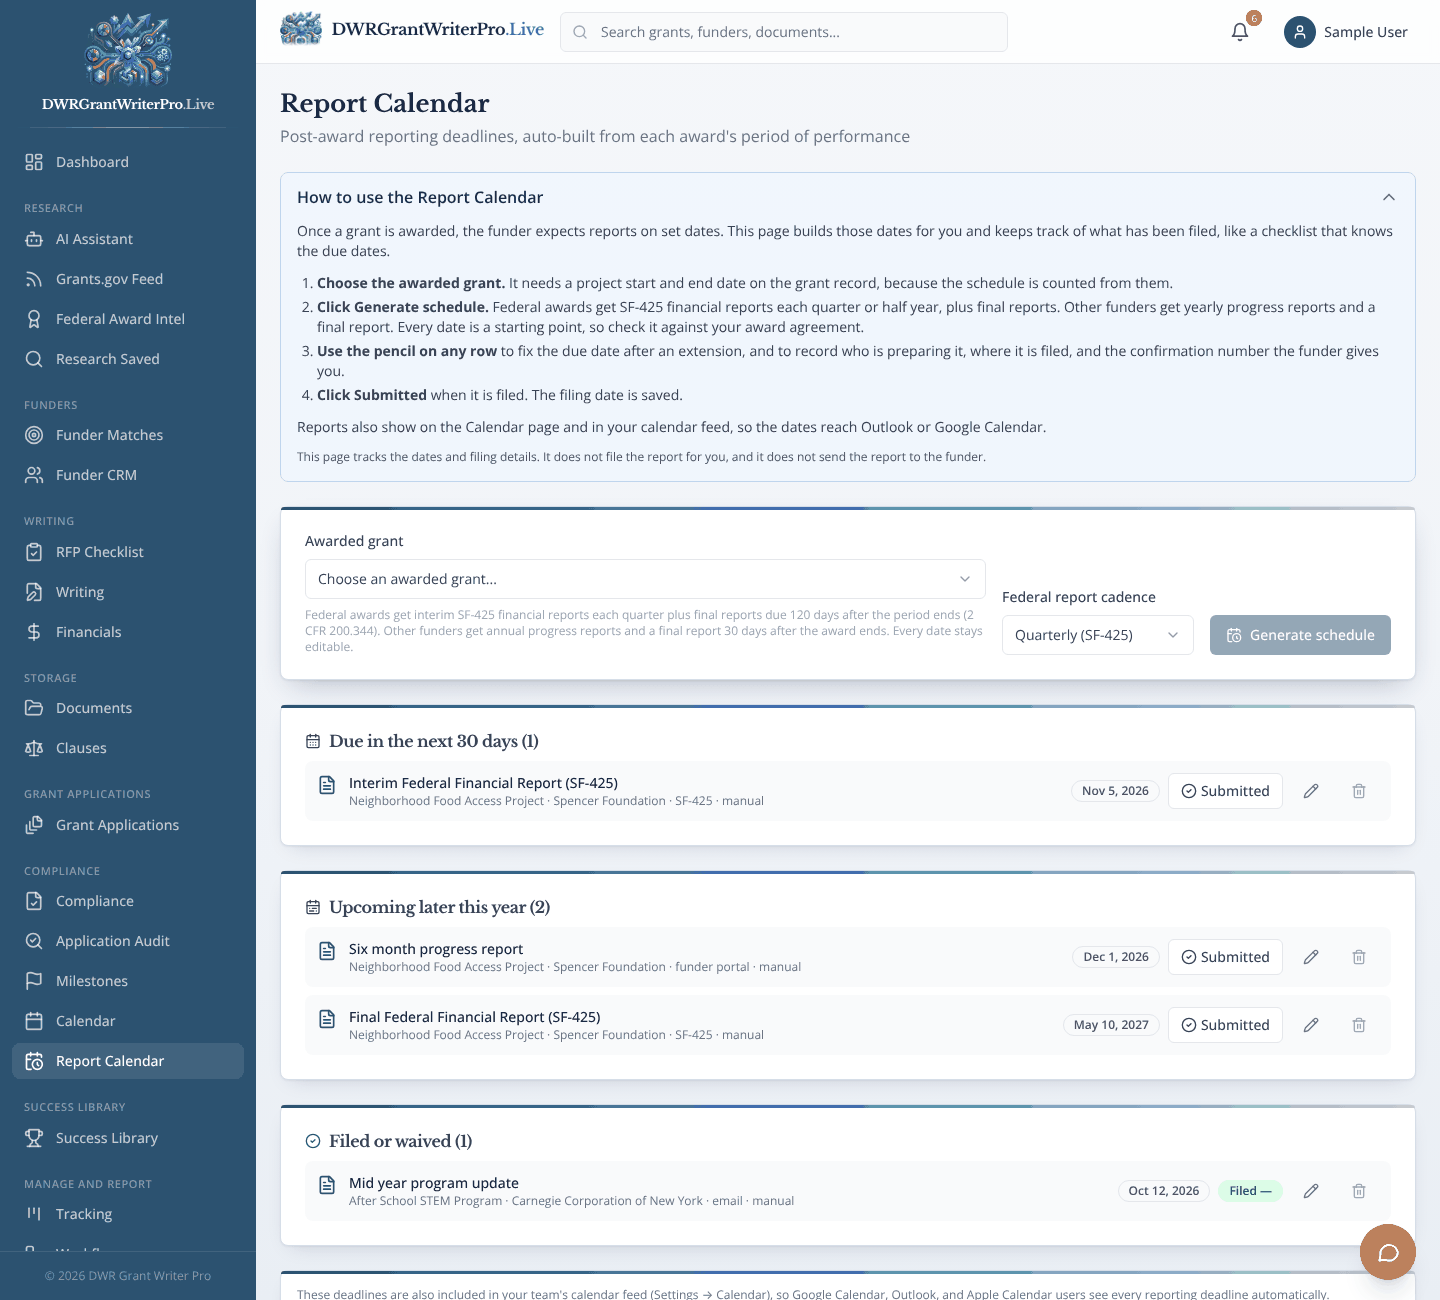Click the DWRGrantWriterPro.Live header logo
Screen dimensions: 1440x1300
[x=412, y=29]
